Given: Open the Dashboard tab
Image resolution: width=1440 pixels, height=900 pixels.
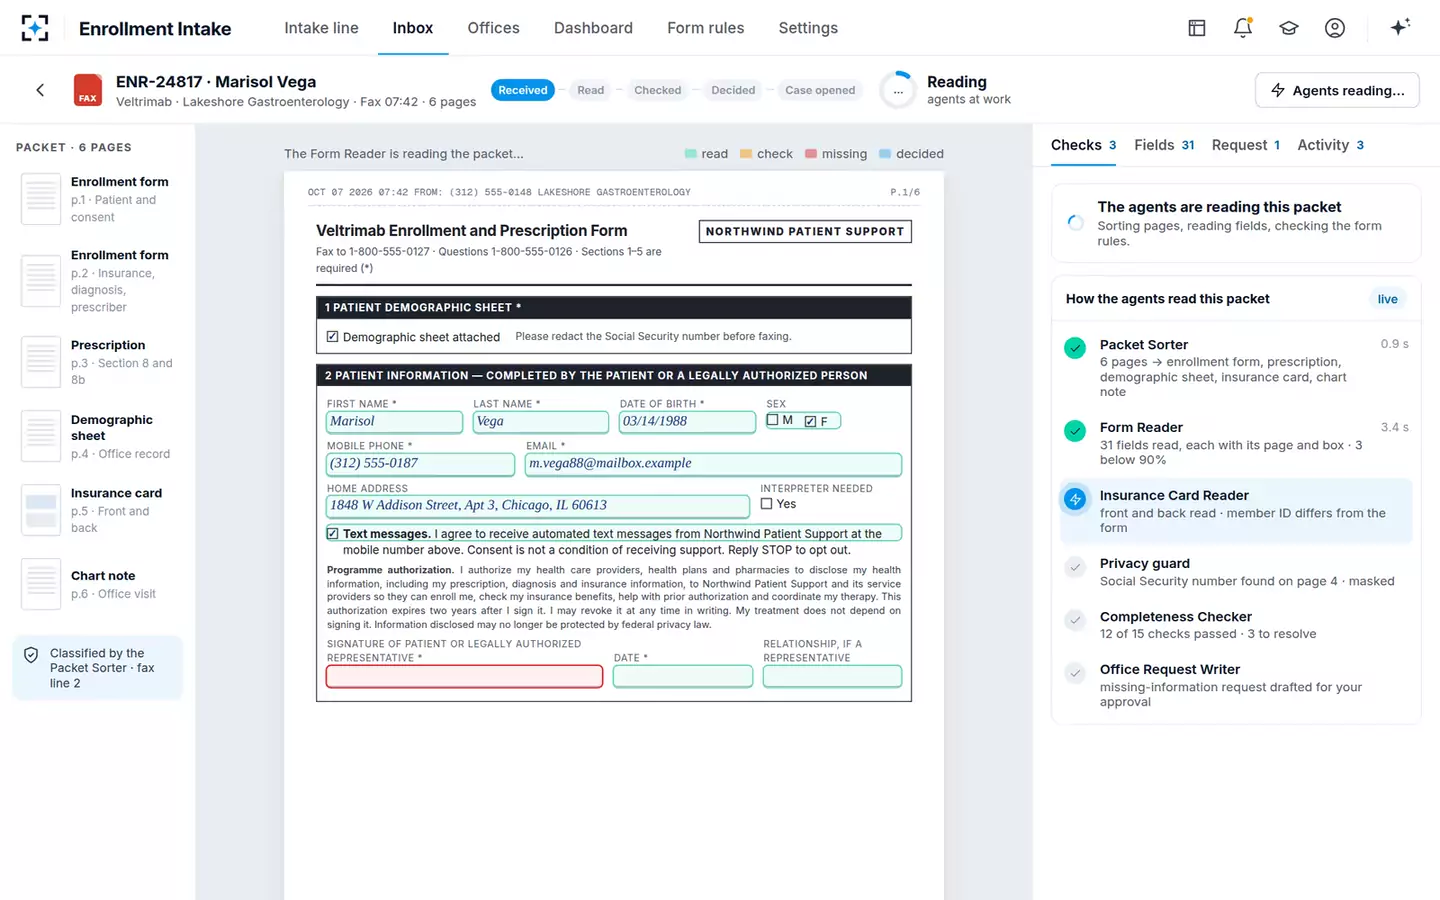Looking at the screenshot, I should pos(593,28).
